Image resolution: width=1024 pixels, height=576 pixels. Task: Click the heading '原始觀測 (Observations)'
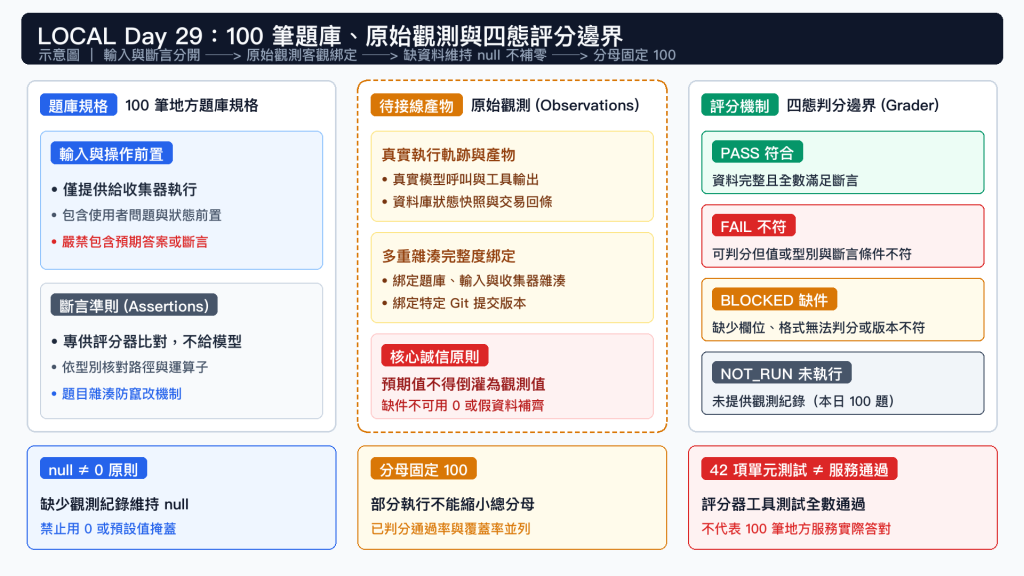coord(554,105)
